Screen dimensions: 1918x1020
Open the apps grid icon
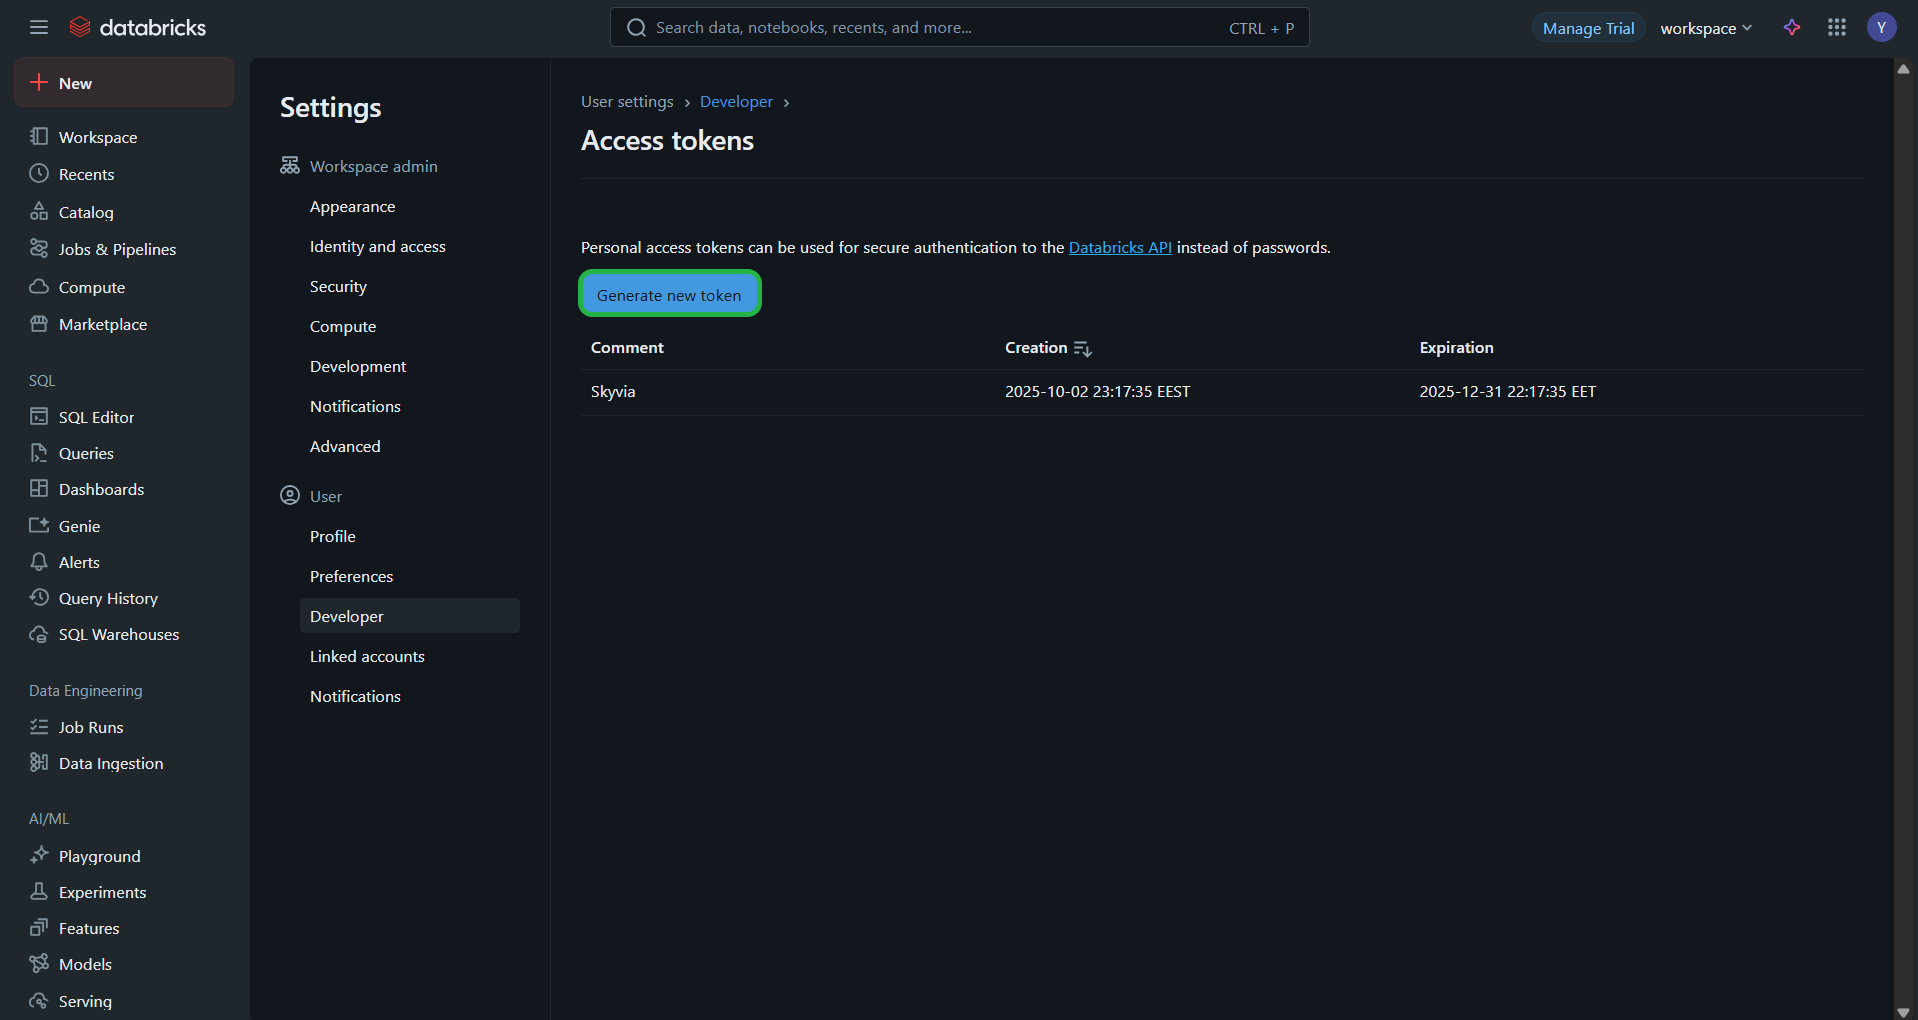(x=1836, y=27)
